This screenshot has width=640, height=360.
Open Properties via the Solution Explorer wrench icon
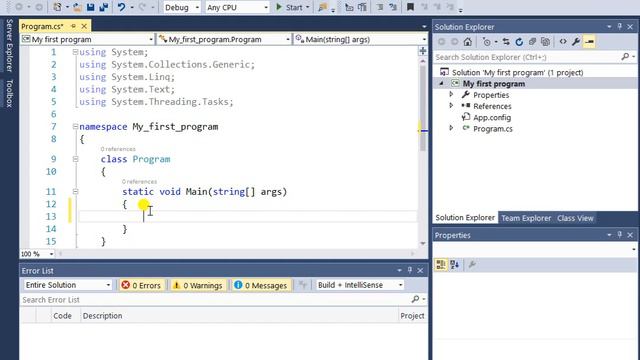pos(576,42)
